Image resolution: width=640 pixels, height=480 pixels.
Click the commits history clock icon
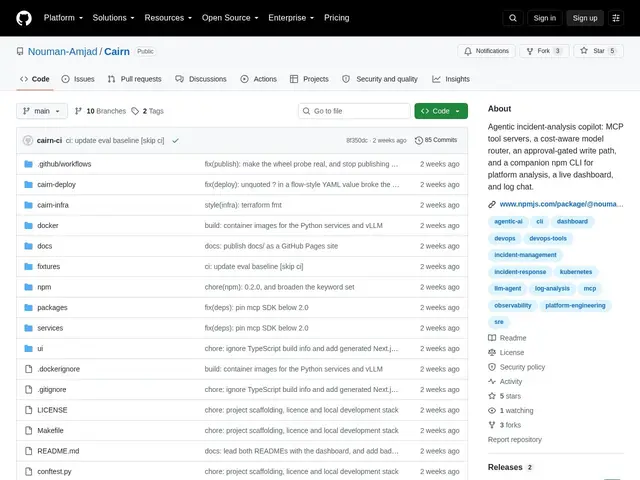[x=418, y=140]
